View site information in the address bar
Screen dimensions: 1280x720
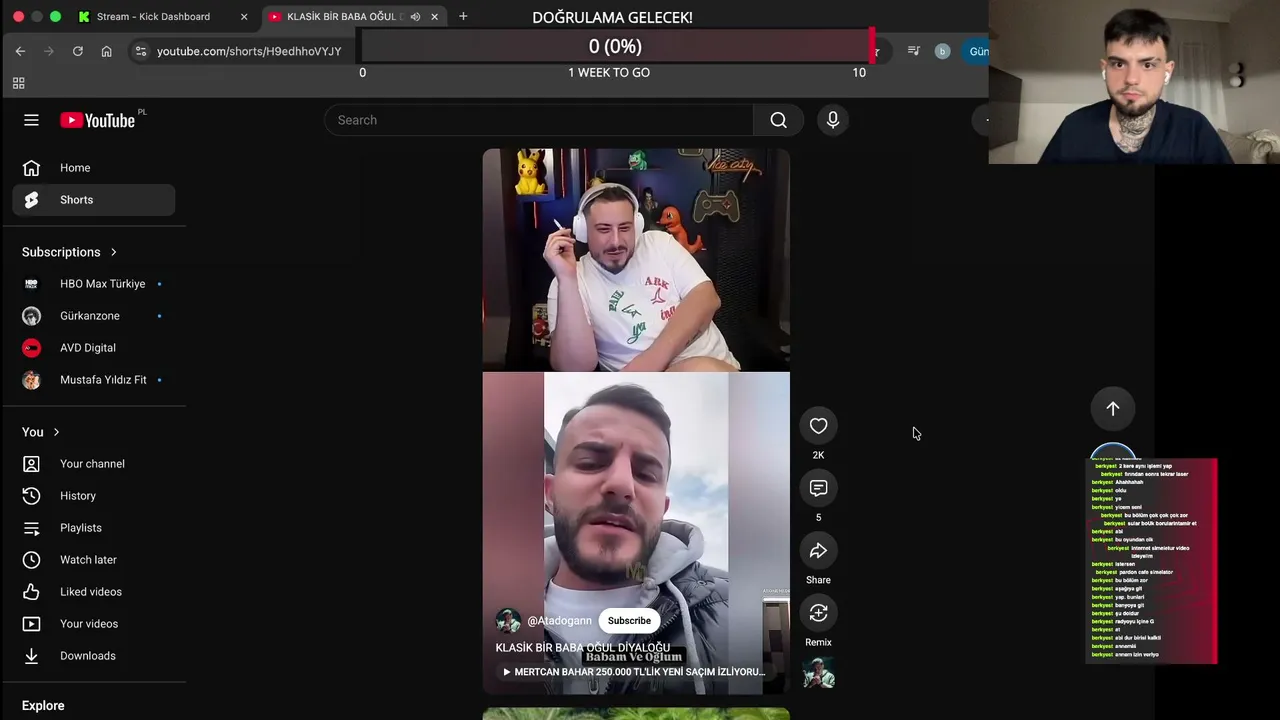pos(141,51)
